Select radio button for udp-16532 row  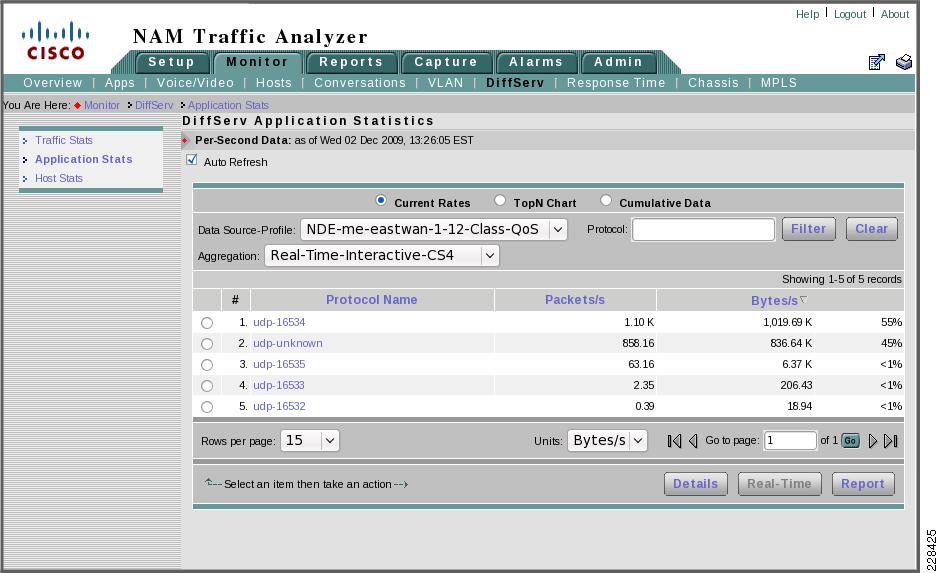click(x=207, y=406)
